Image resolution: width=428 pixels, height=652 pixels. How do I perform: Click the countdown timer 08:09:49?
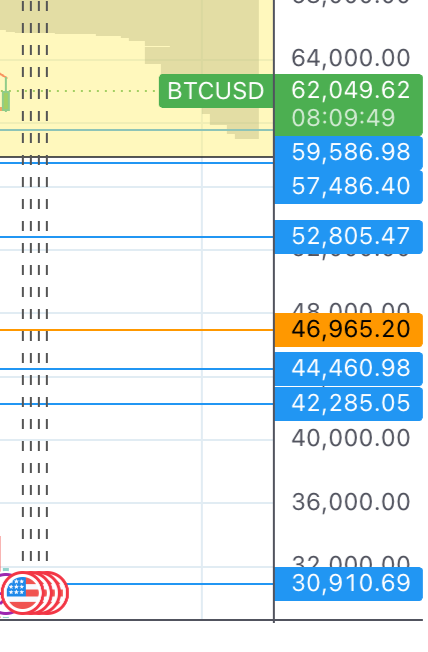point(343,118)
